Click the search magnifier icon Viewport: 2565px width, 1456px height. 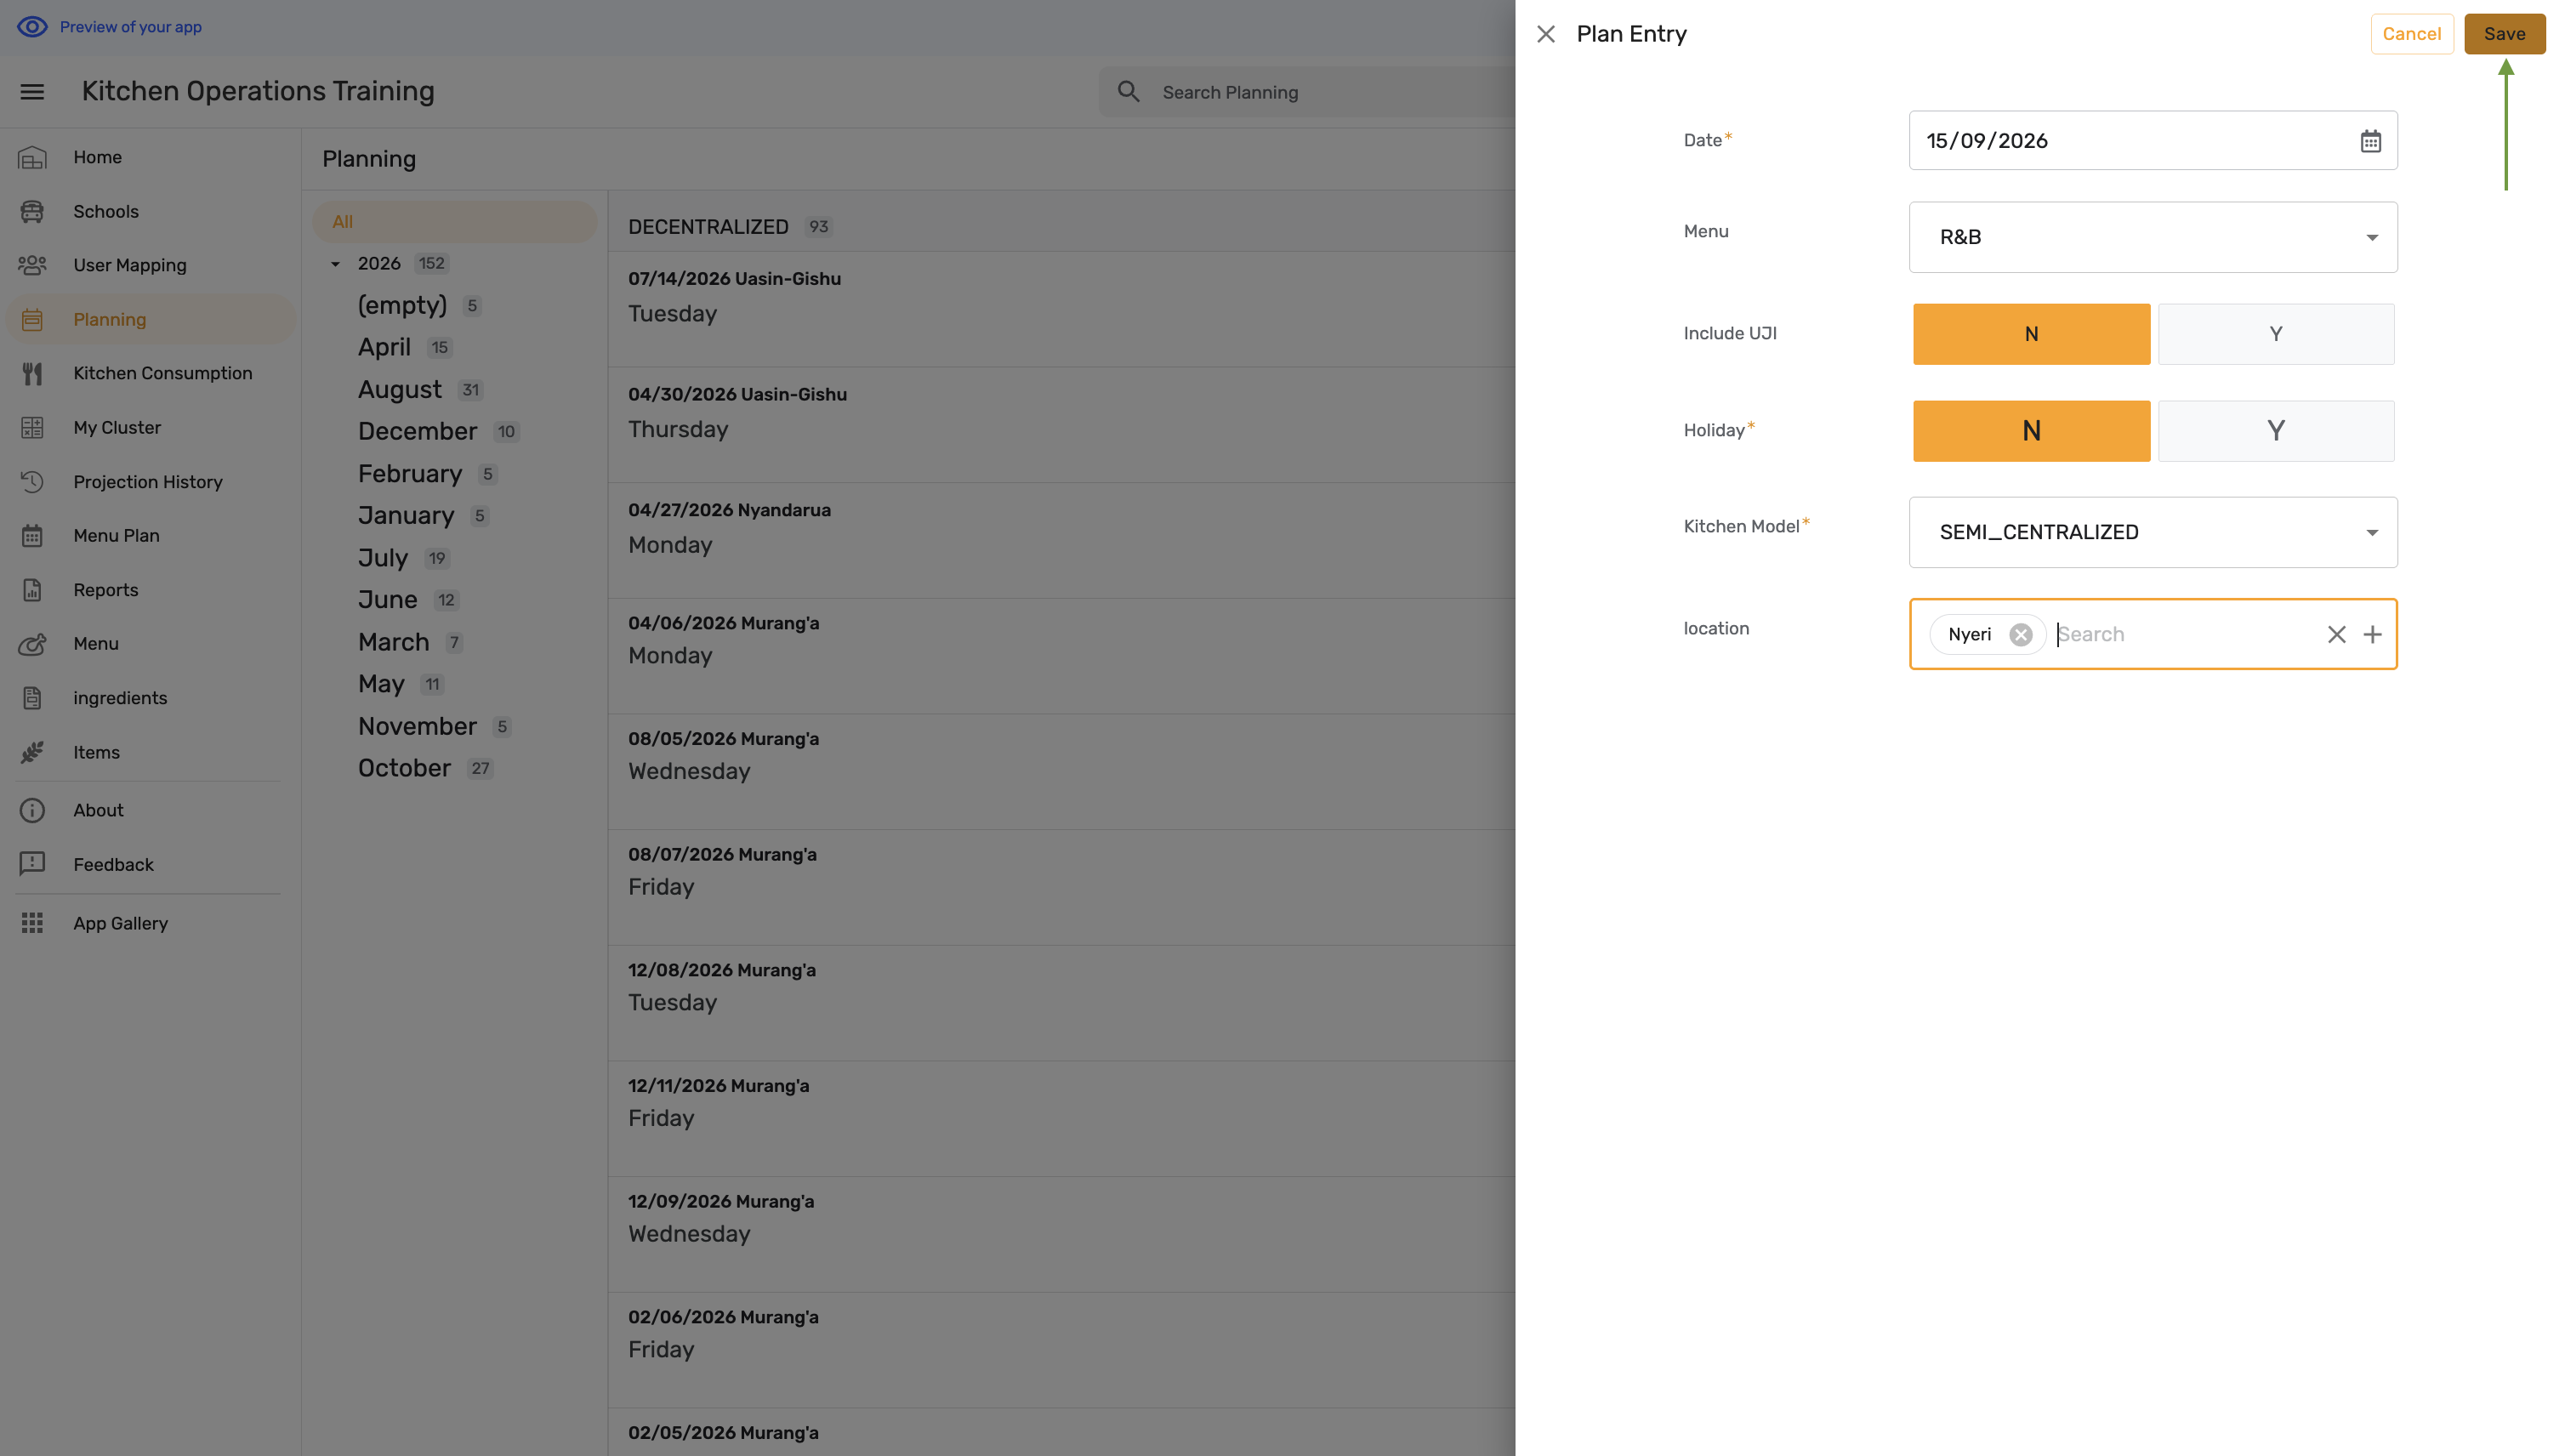click(x=1128, y=92)
